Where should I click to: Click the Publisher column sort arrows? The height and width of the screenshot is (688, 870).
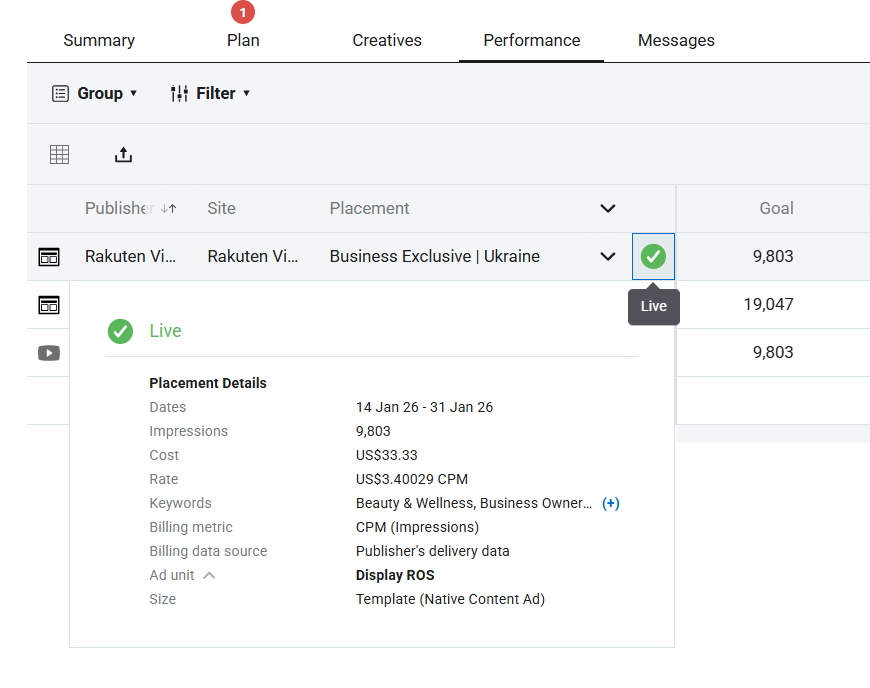tap(168, 209)
